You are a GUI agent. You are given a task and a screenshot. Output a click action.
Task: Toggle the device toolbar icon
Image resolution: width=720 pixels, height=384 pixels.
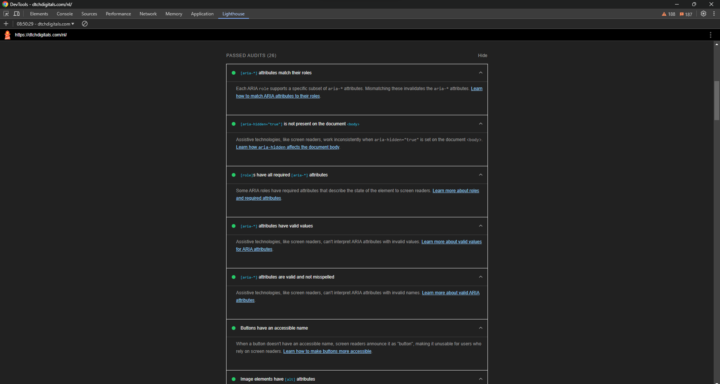[x=17, y=14]
